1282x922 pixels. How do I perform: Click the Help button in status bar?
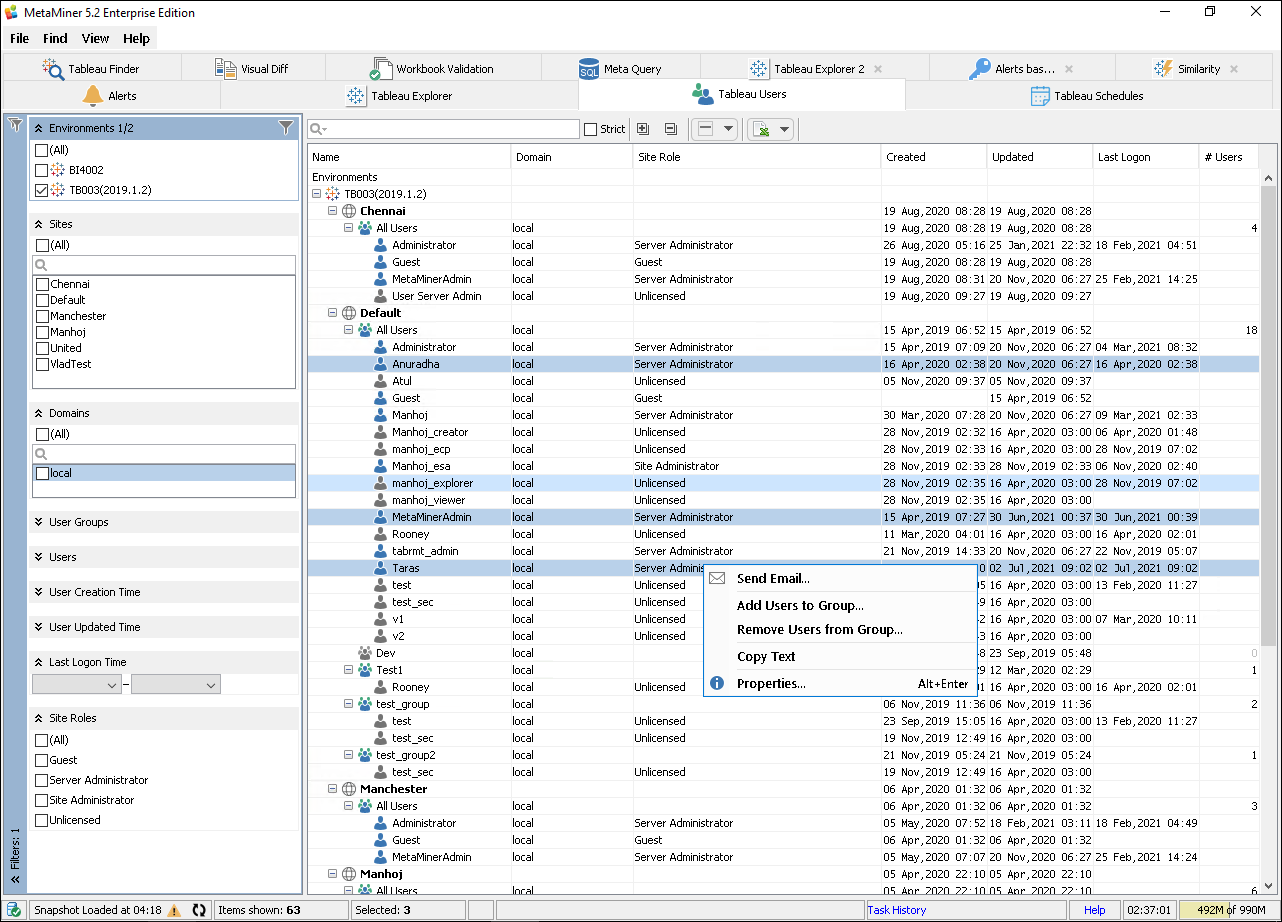point(1095,910)
